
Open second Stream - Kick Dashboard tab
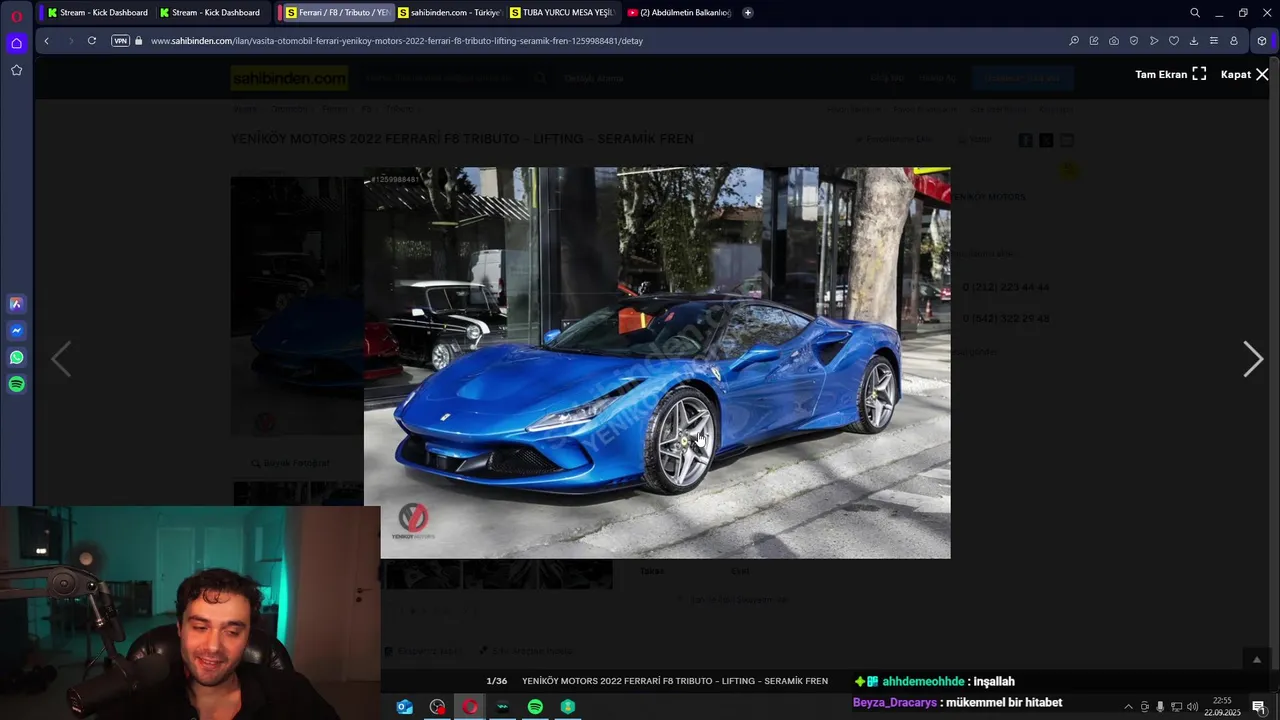(209, 12)
